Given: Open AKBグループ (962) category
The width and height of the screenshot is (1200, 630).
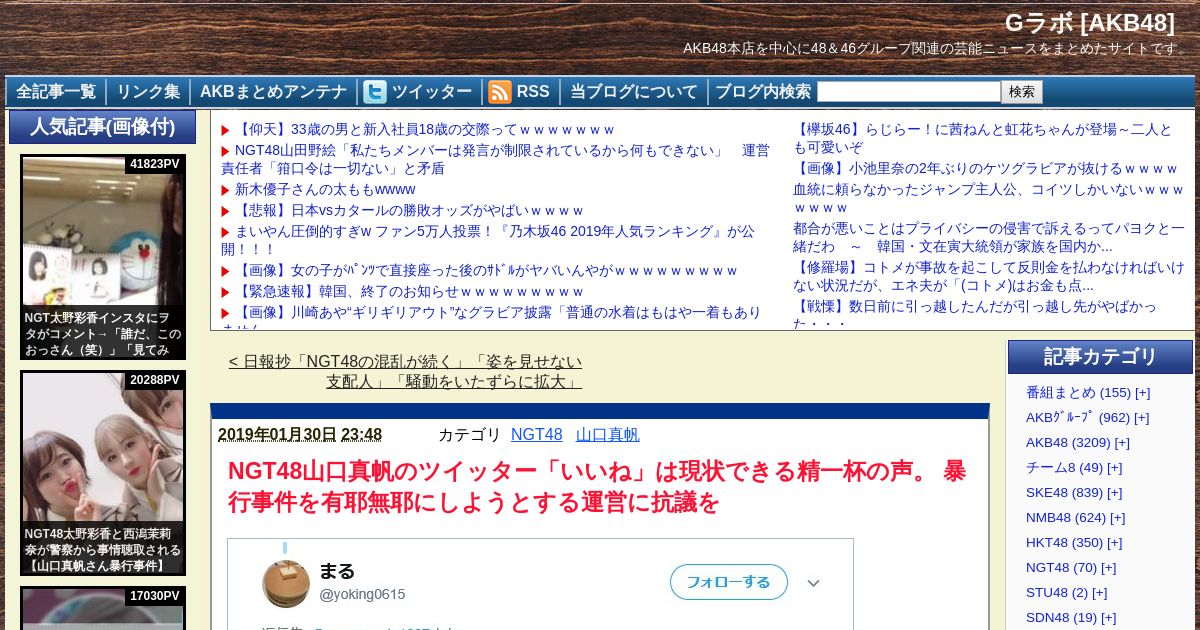Looking at the screenshot, I should click(1077, 417).
